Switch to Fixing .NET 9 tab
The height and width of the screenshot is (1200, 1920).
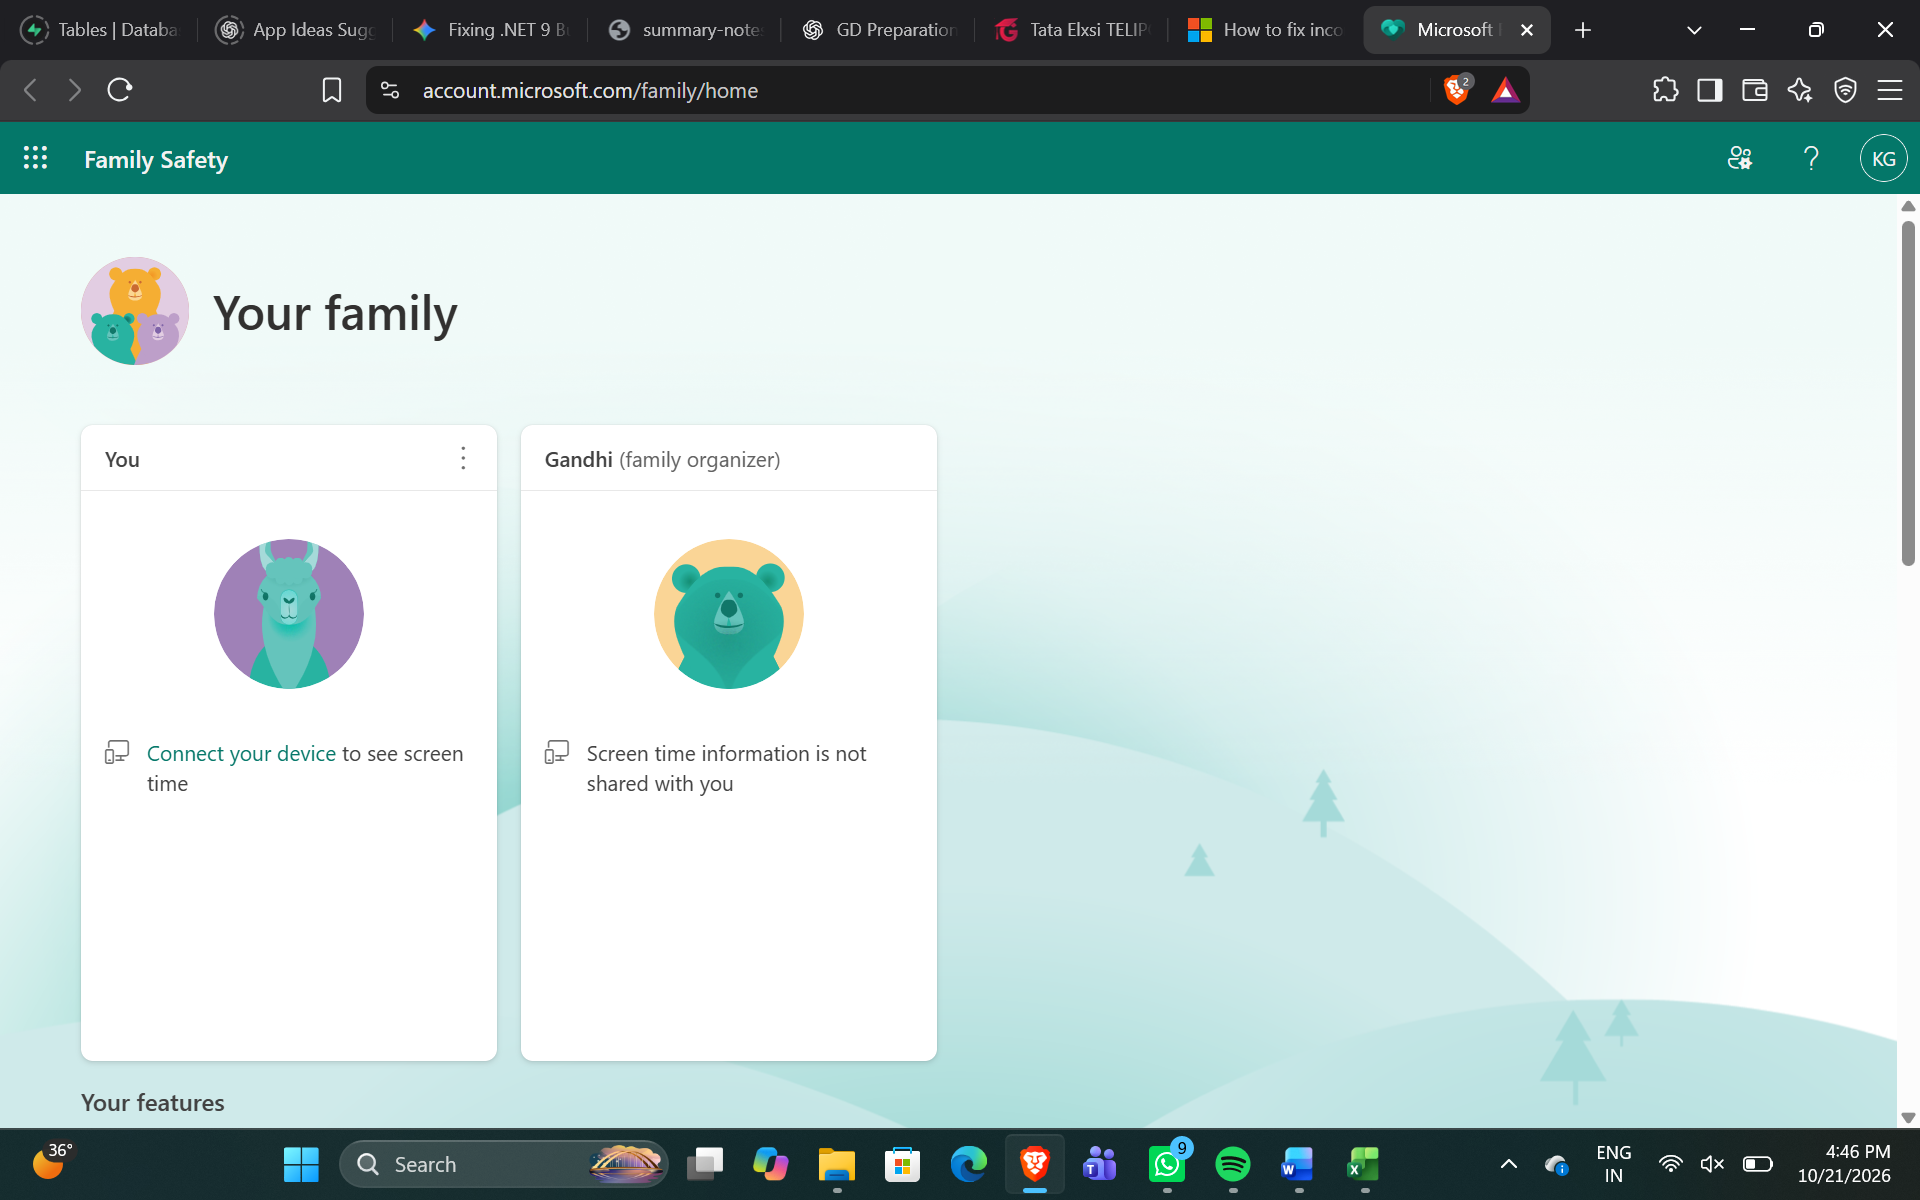[491, 30]
